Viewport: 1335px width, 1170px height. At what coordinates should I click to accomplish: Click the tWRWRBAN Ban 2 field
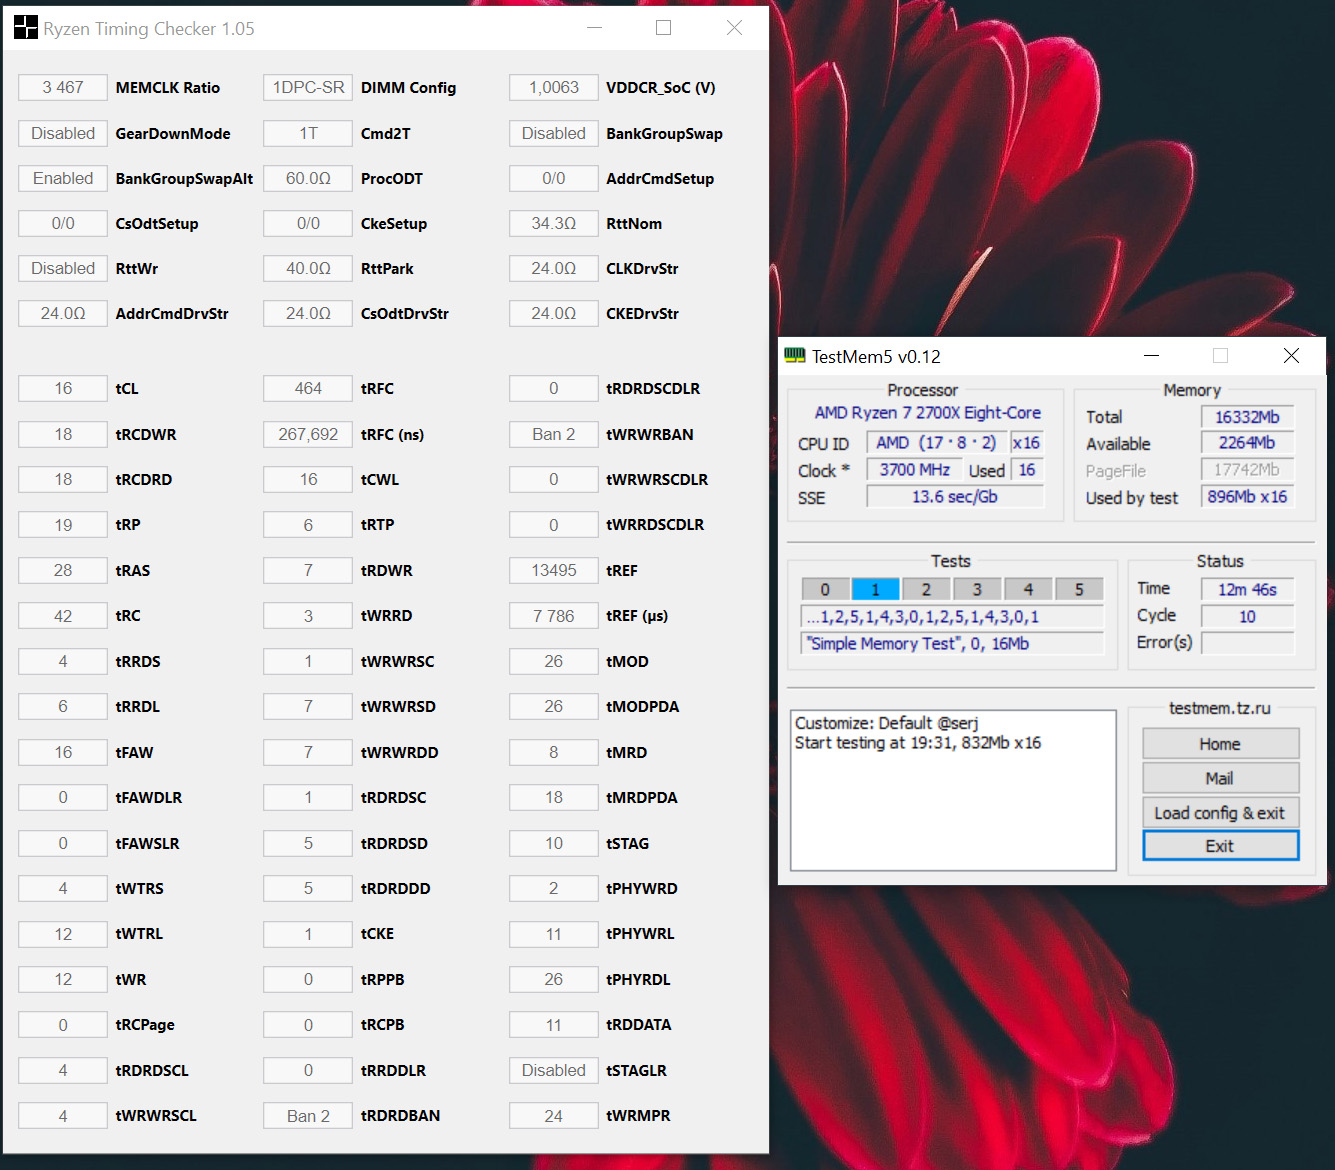[554, 434]
